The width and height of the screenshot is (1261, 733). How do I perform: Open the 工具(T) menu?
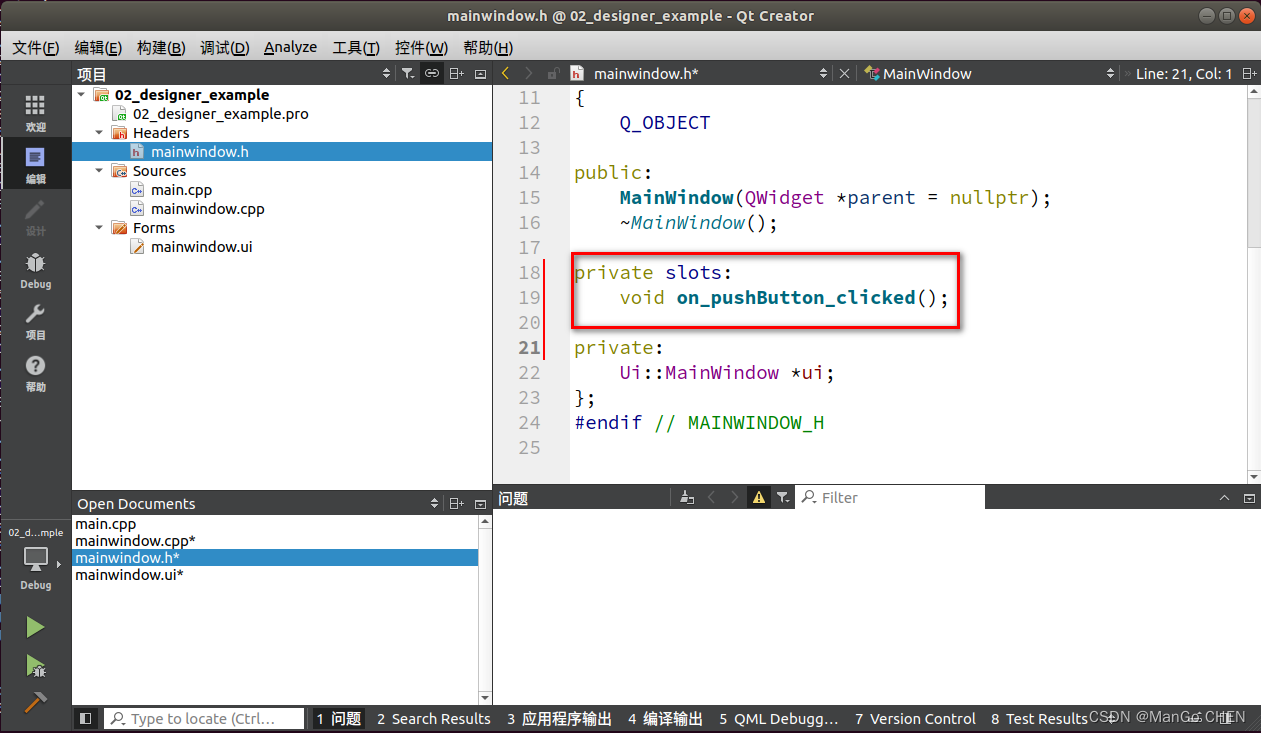356,47
